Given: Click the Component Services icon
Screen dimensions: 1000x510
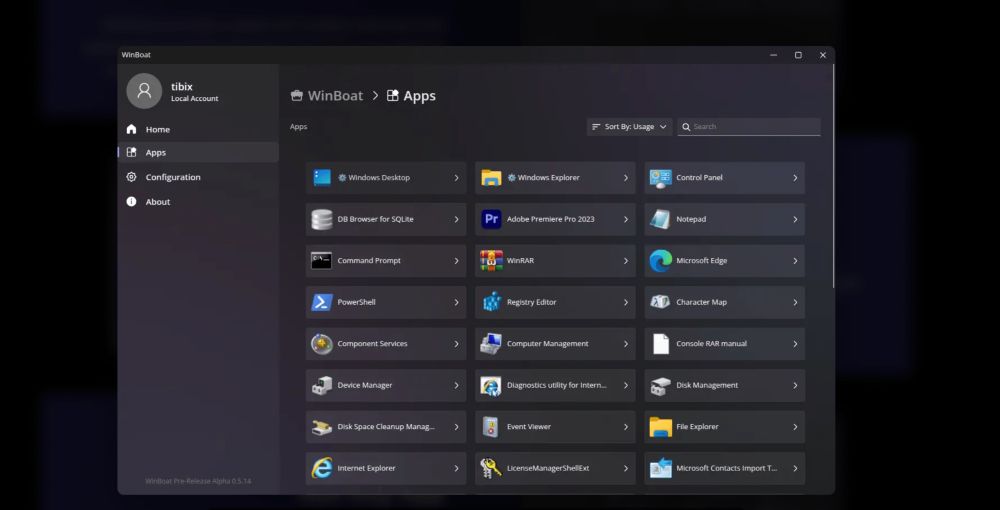Looking at the screenshot, I should coord(322,344).
